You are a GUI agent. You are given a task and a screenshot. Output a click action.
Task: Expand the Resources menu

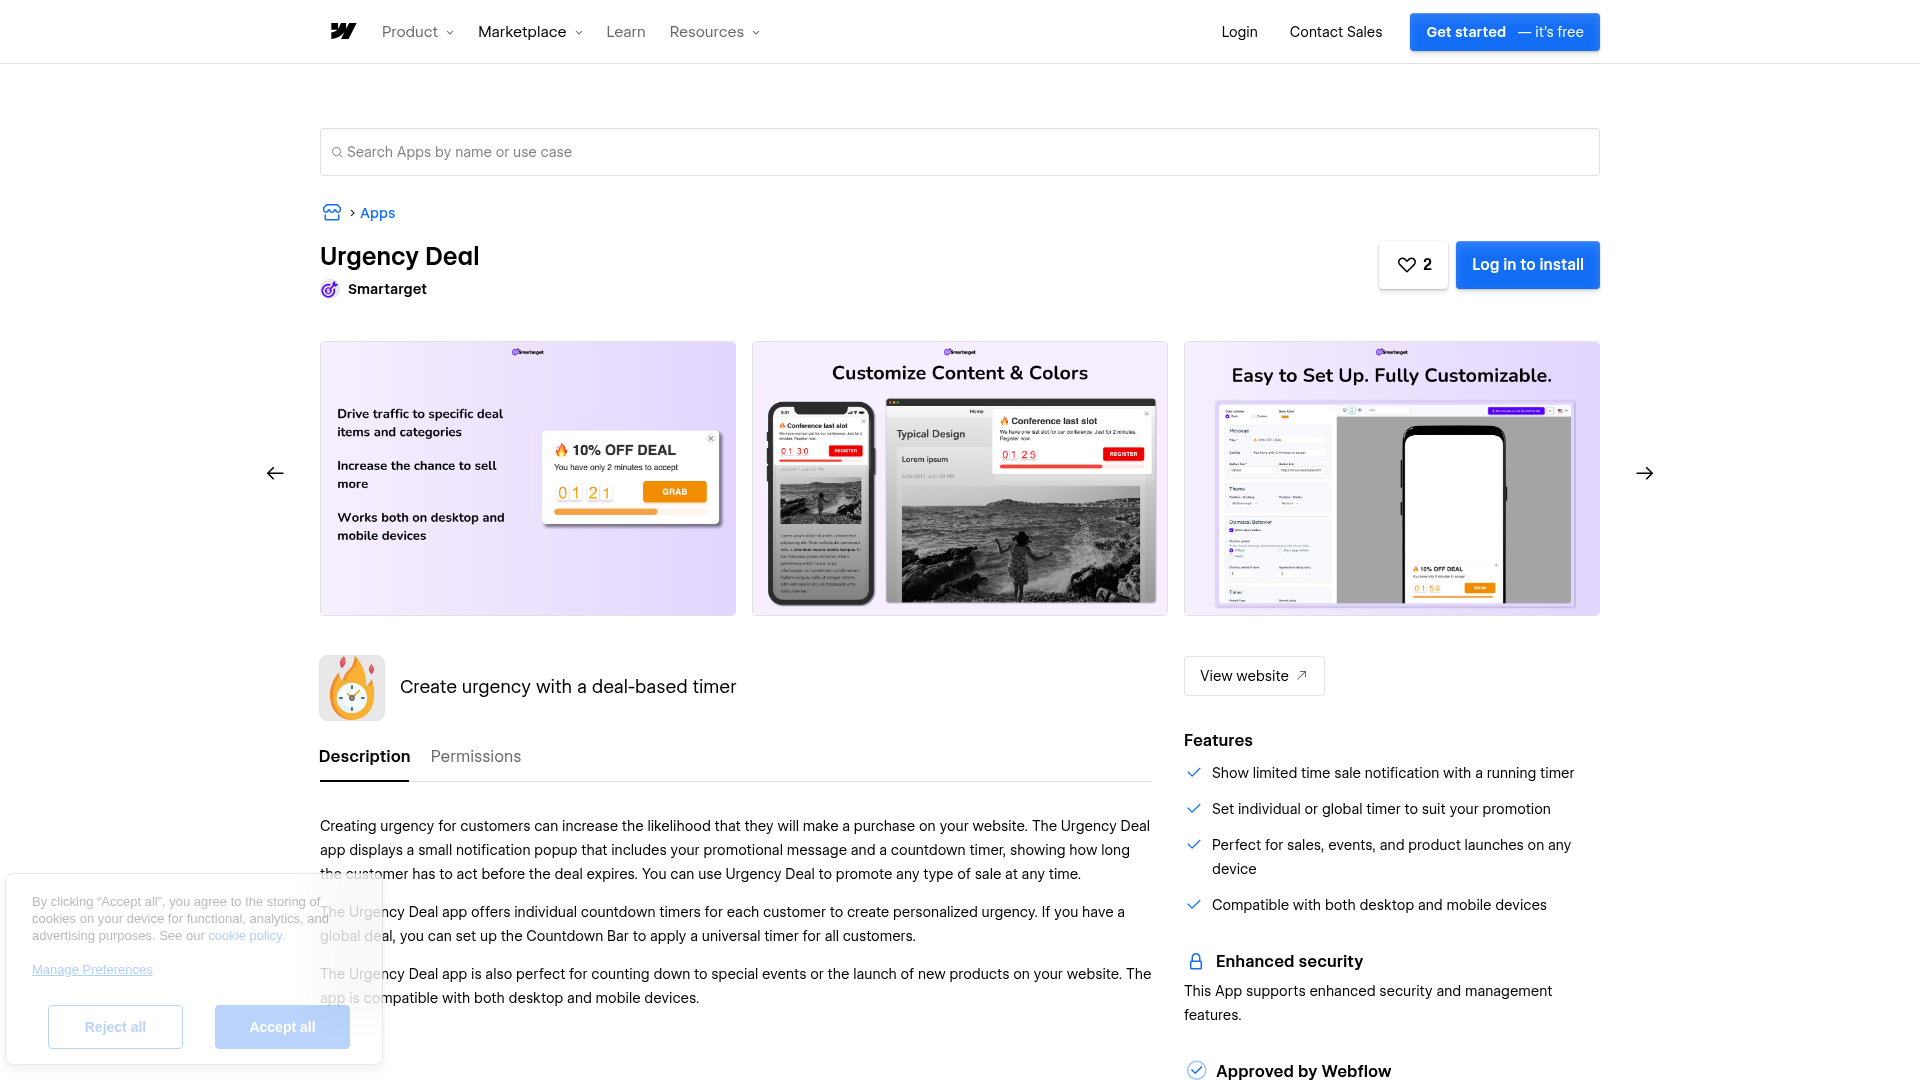pyautogui.click(x=715, y=32)
